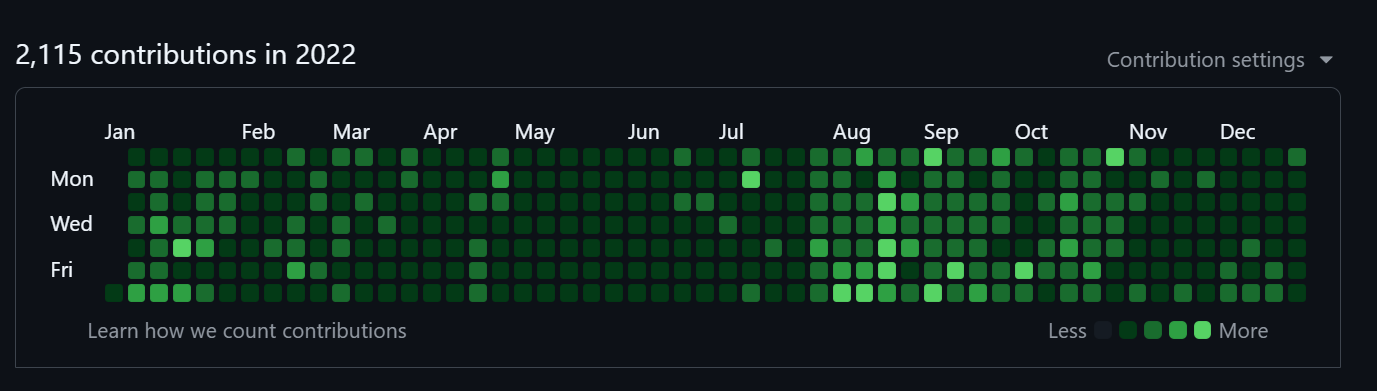Screen dimensions: 1377x391
Task: Click the 'Sep' month label
Action: click(x=941, y=132)
